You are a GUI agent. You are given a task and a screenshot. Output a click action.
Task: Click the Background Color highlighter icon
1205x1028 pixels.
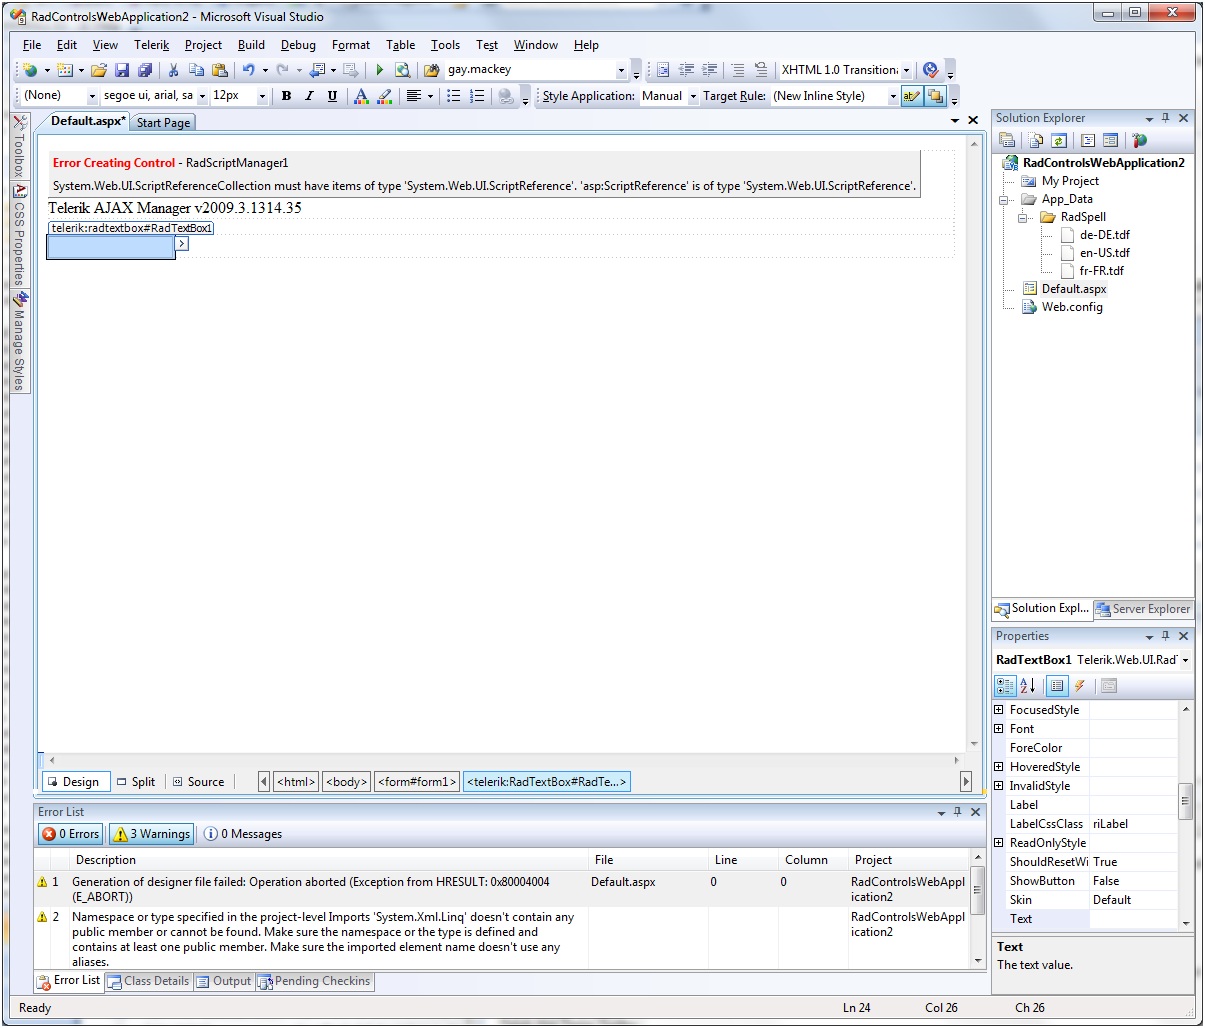[x=384, y=96]
